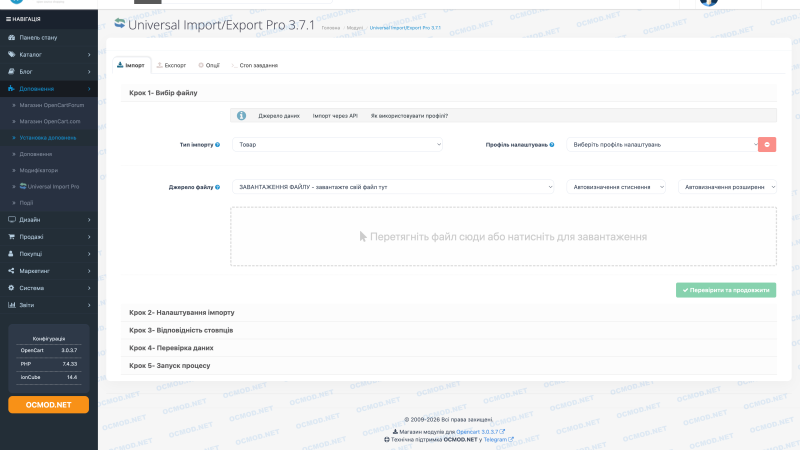800x450 pixels.
Task: Click the Universal Import Pro sidebar icon
Action: [x=23, y=186]
